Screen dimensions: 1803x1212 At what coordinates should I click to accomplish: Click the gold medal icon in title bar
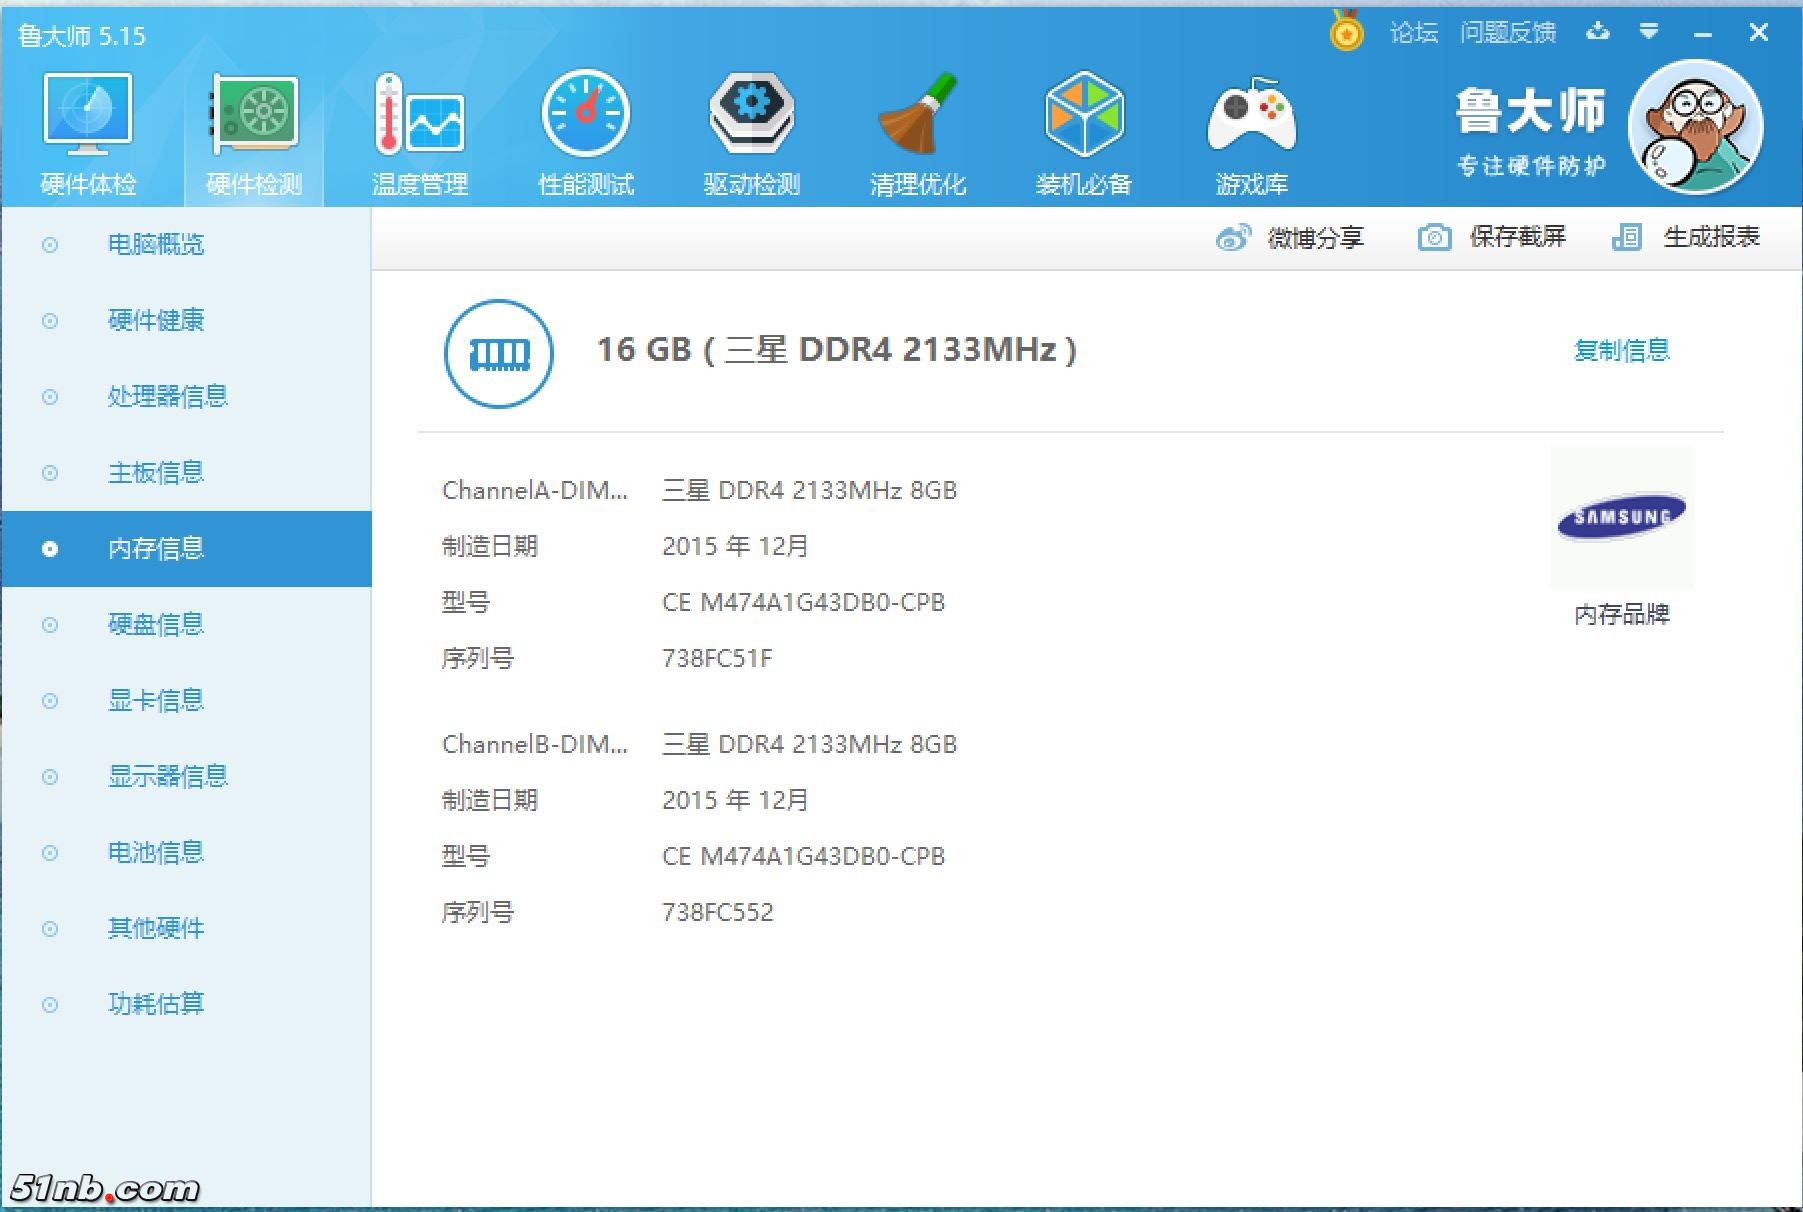pos(1346,32)
